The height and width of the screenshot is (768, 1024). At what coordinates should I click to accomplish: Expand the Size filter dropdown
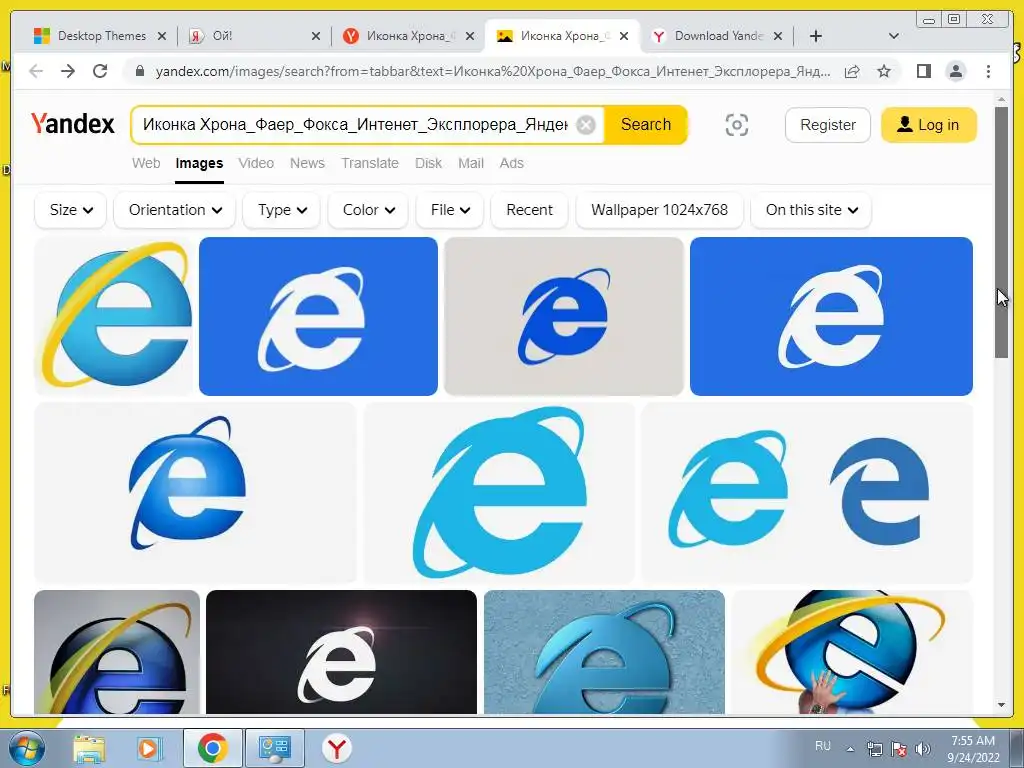click(71, 210)
